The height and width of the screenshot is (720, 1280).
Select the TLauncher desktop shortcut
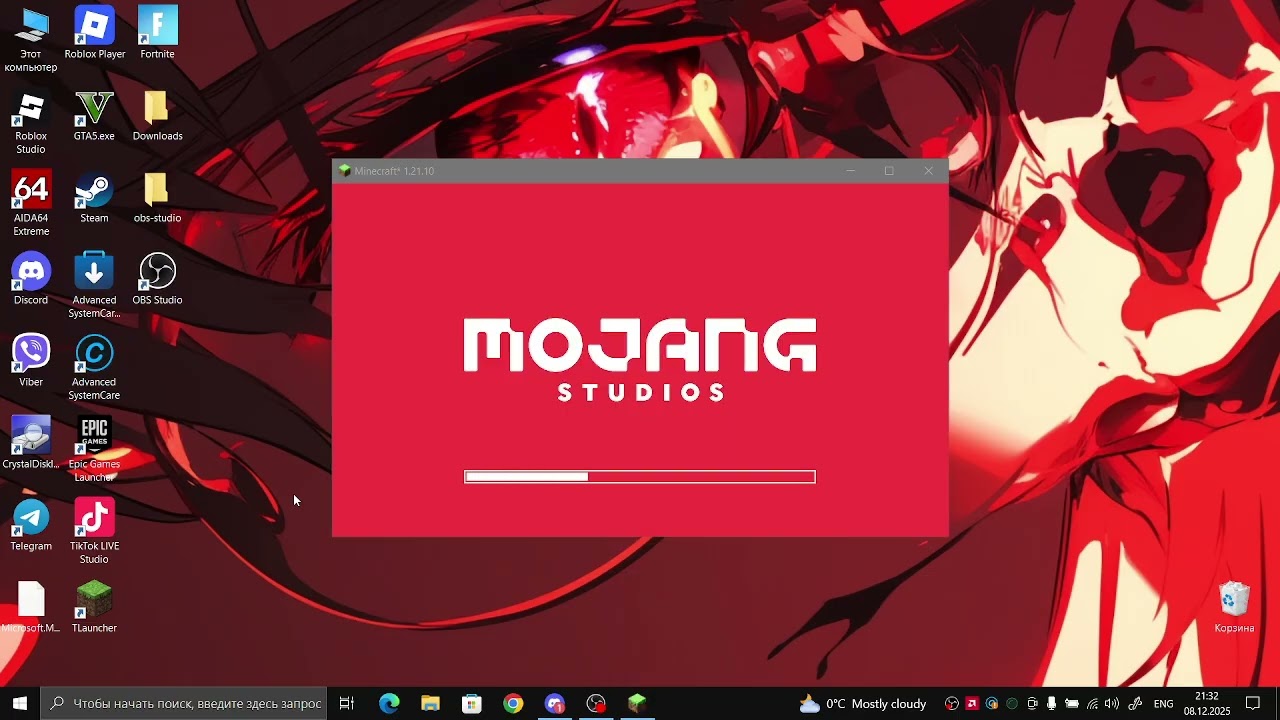[x=94, y=607]
